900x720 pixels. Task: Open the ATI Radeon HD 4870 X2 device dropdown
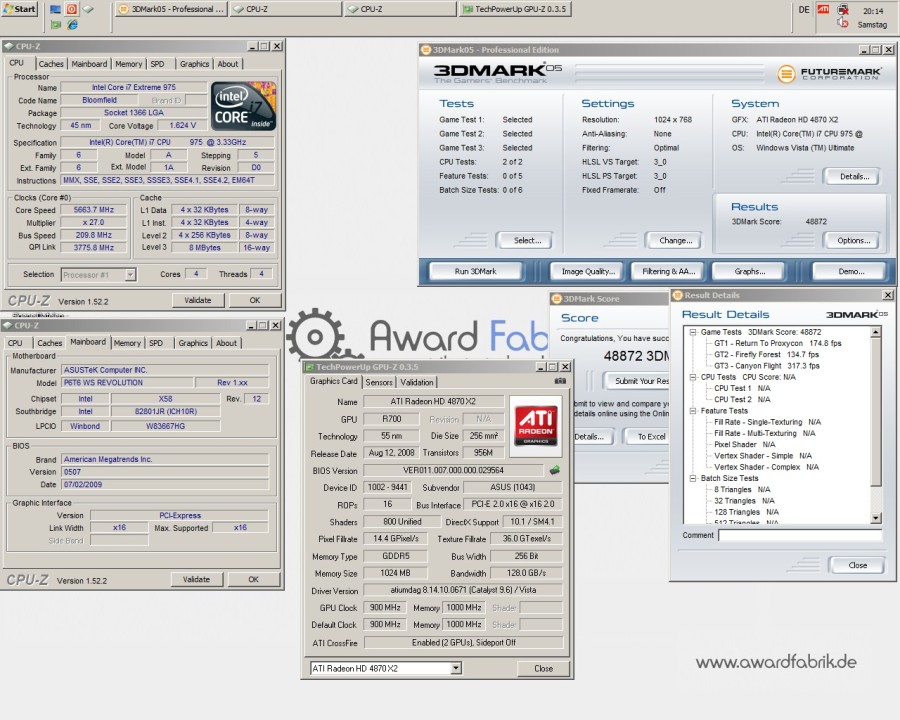[x=456, y=668]
